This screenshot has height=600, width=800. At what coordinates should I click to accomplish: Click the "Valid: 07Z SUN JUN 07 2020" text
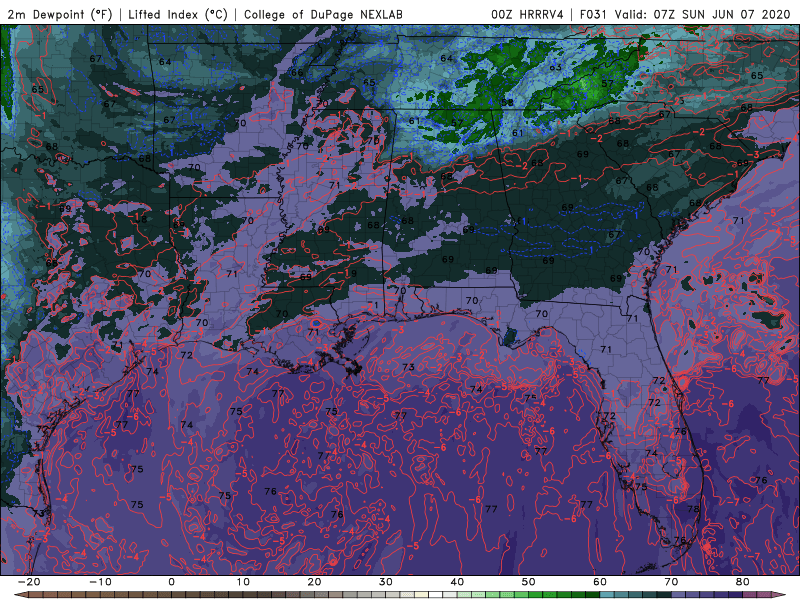coord(702,14)
